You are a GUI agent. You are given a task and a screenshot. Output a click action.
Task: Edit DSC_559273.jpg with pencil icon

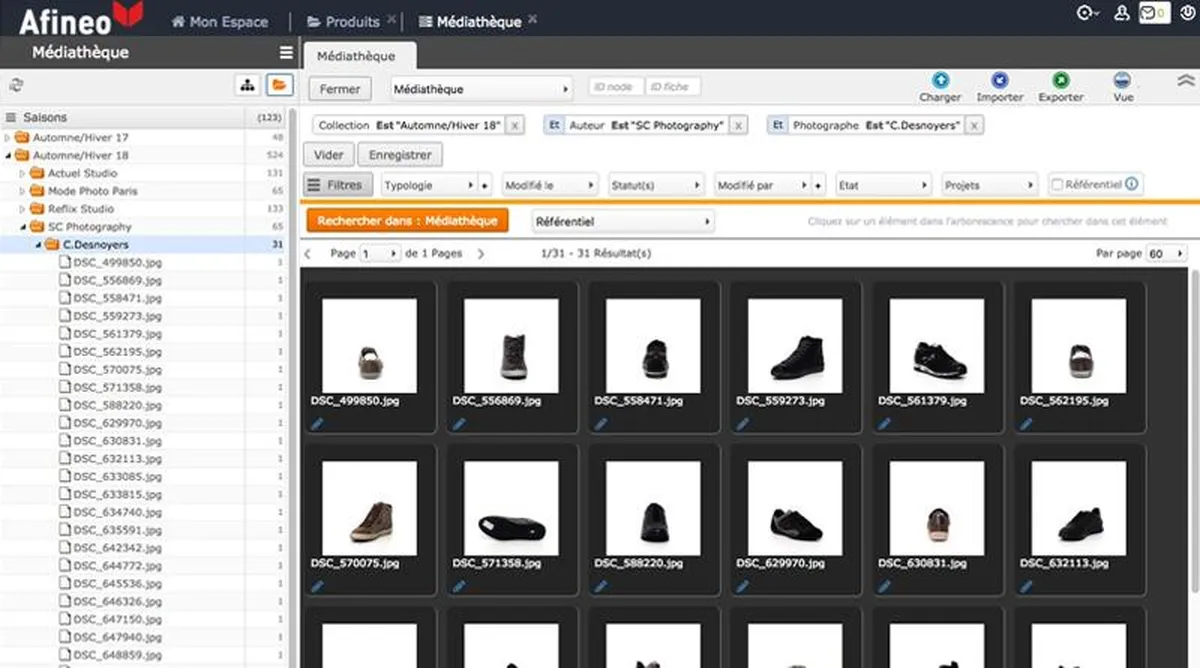tap(743, 424)
